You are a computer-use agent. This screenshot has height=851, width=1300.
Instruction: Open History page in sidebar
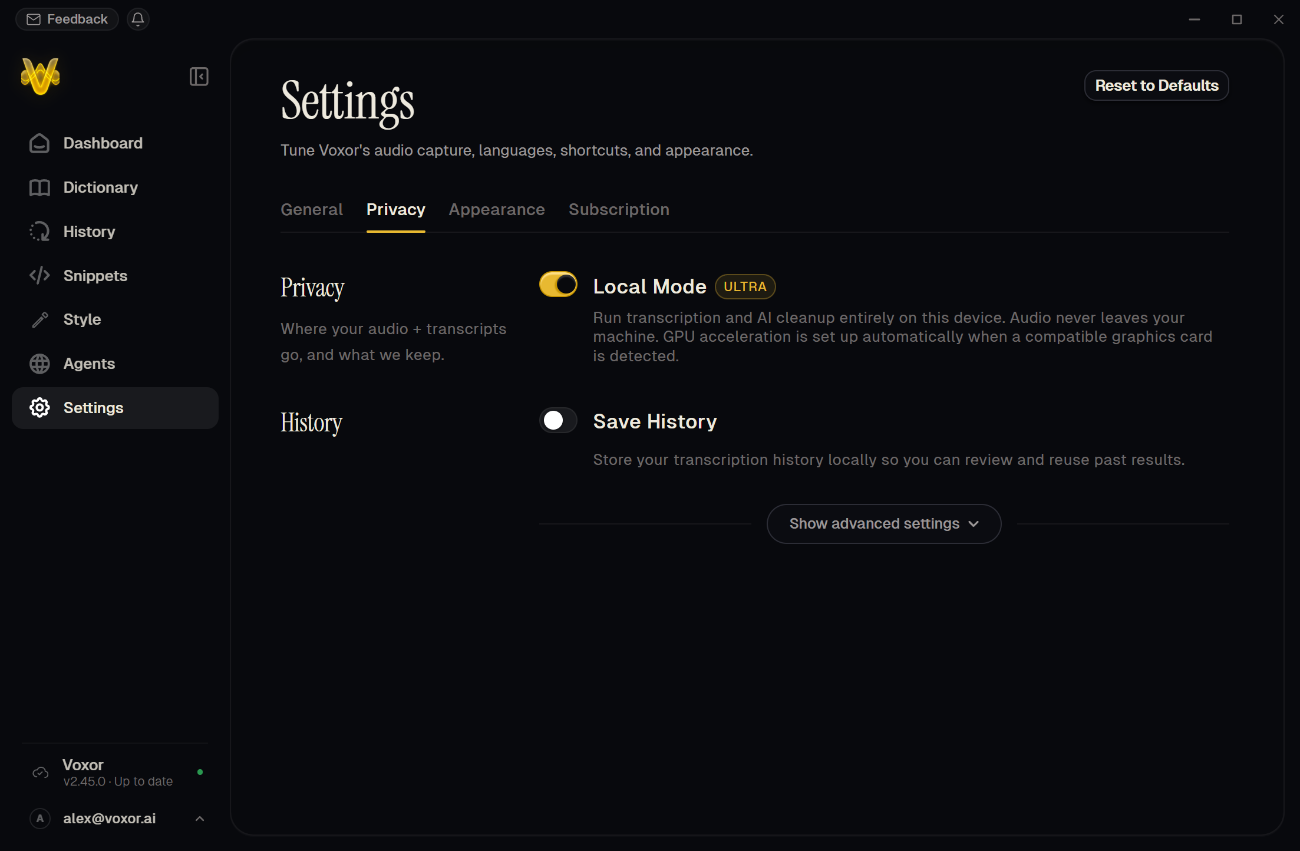tap(115, 231)
